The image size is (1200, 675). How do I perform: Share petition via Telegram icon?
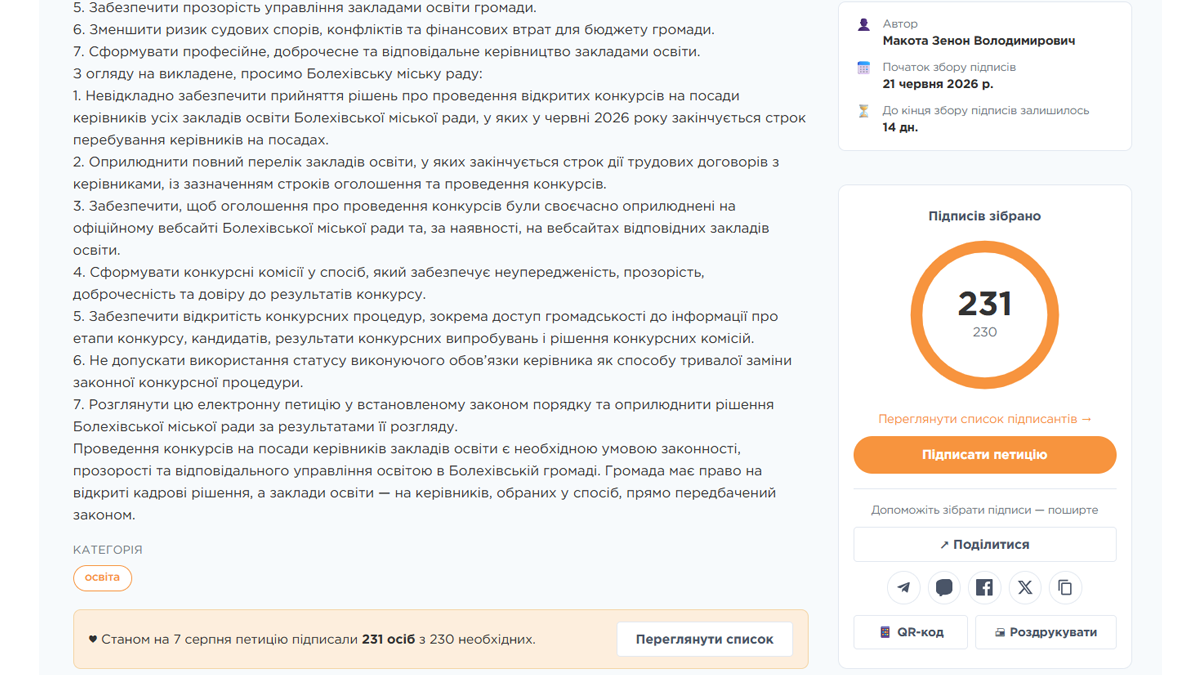(x=904, y=587)
